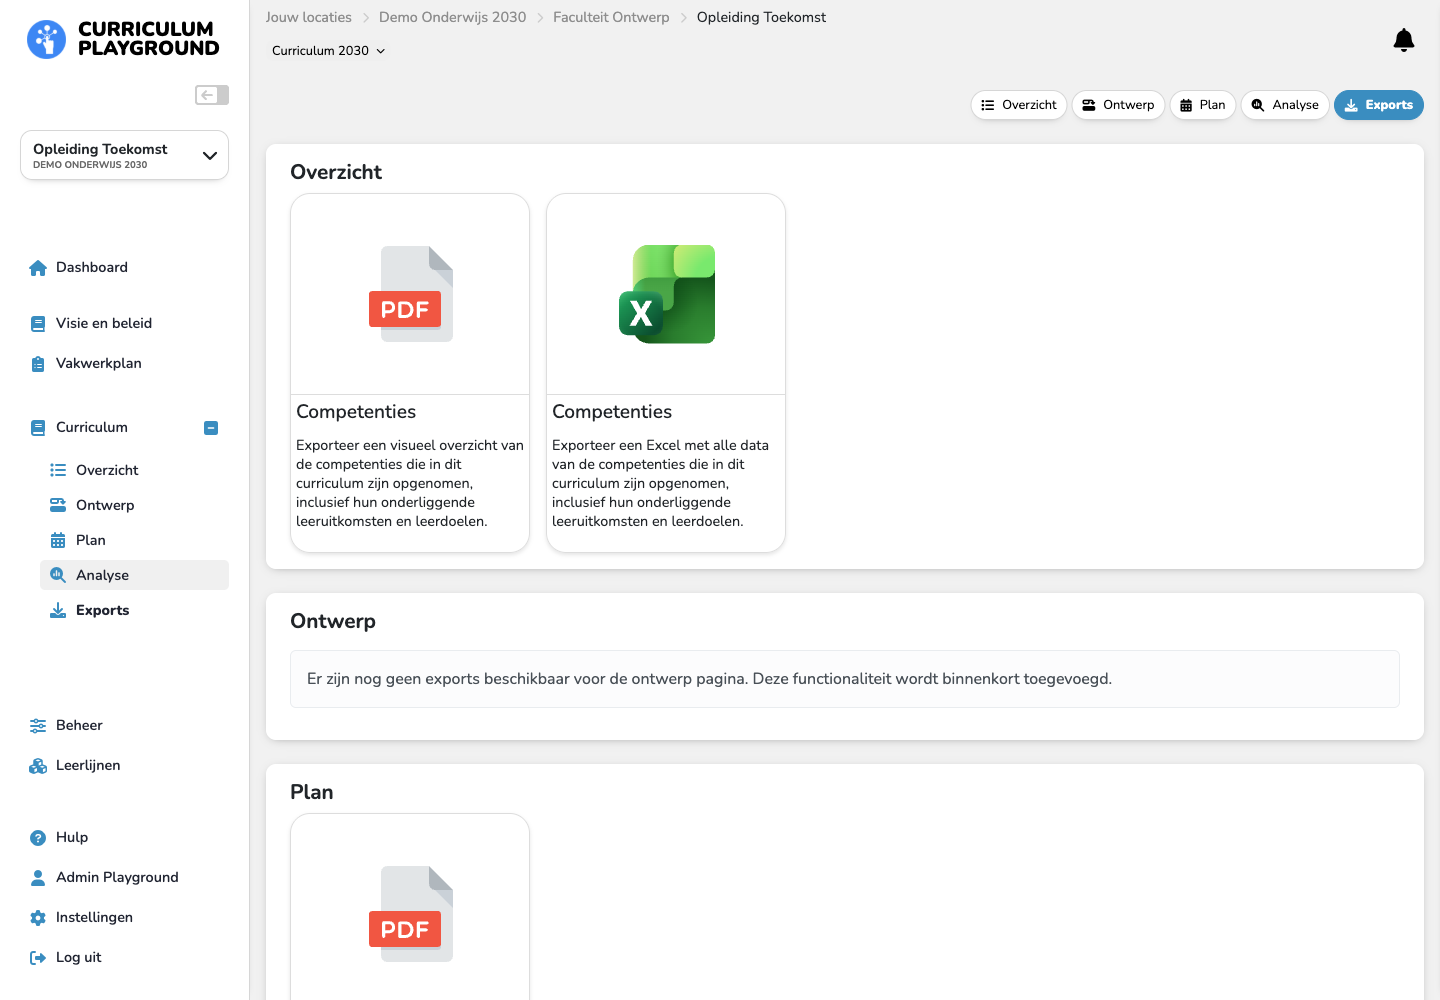Click the Hulp question mark icon
1440x1000 pixels.
38,838
